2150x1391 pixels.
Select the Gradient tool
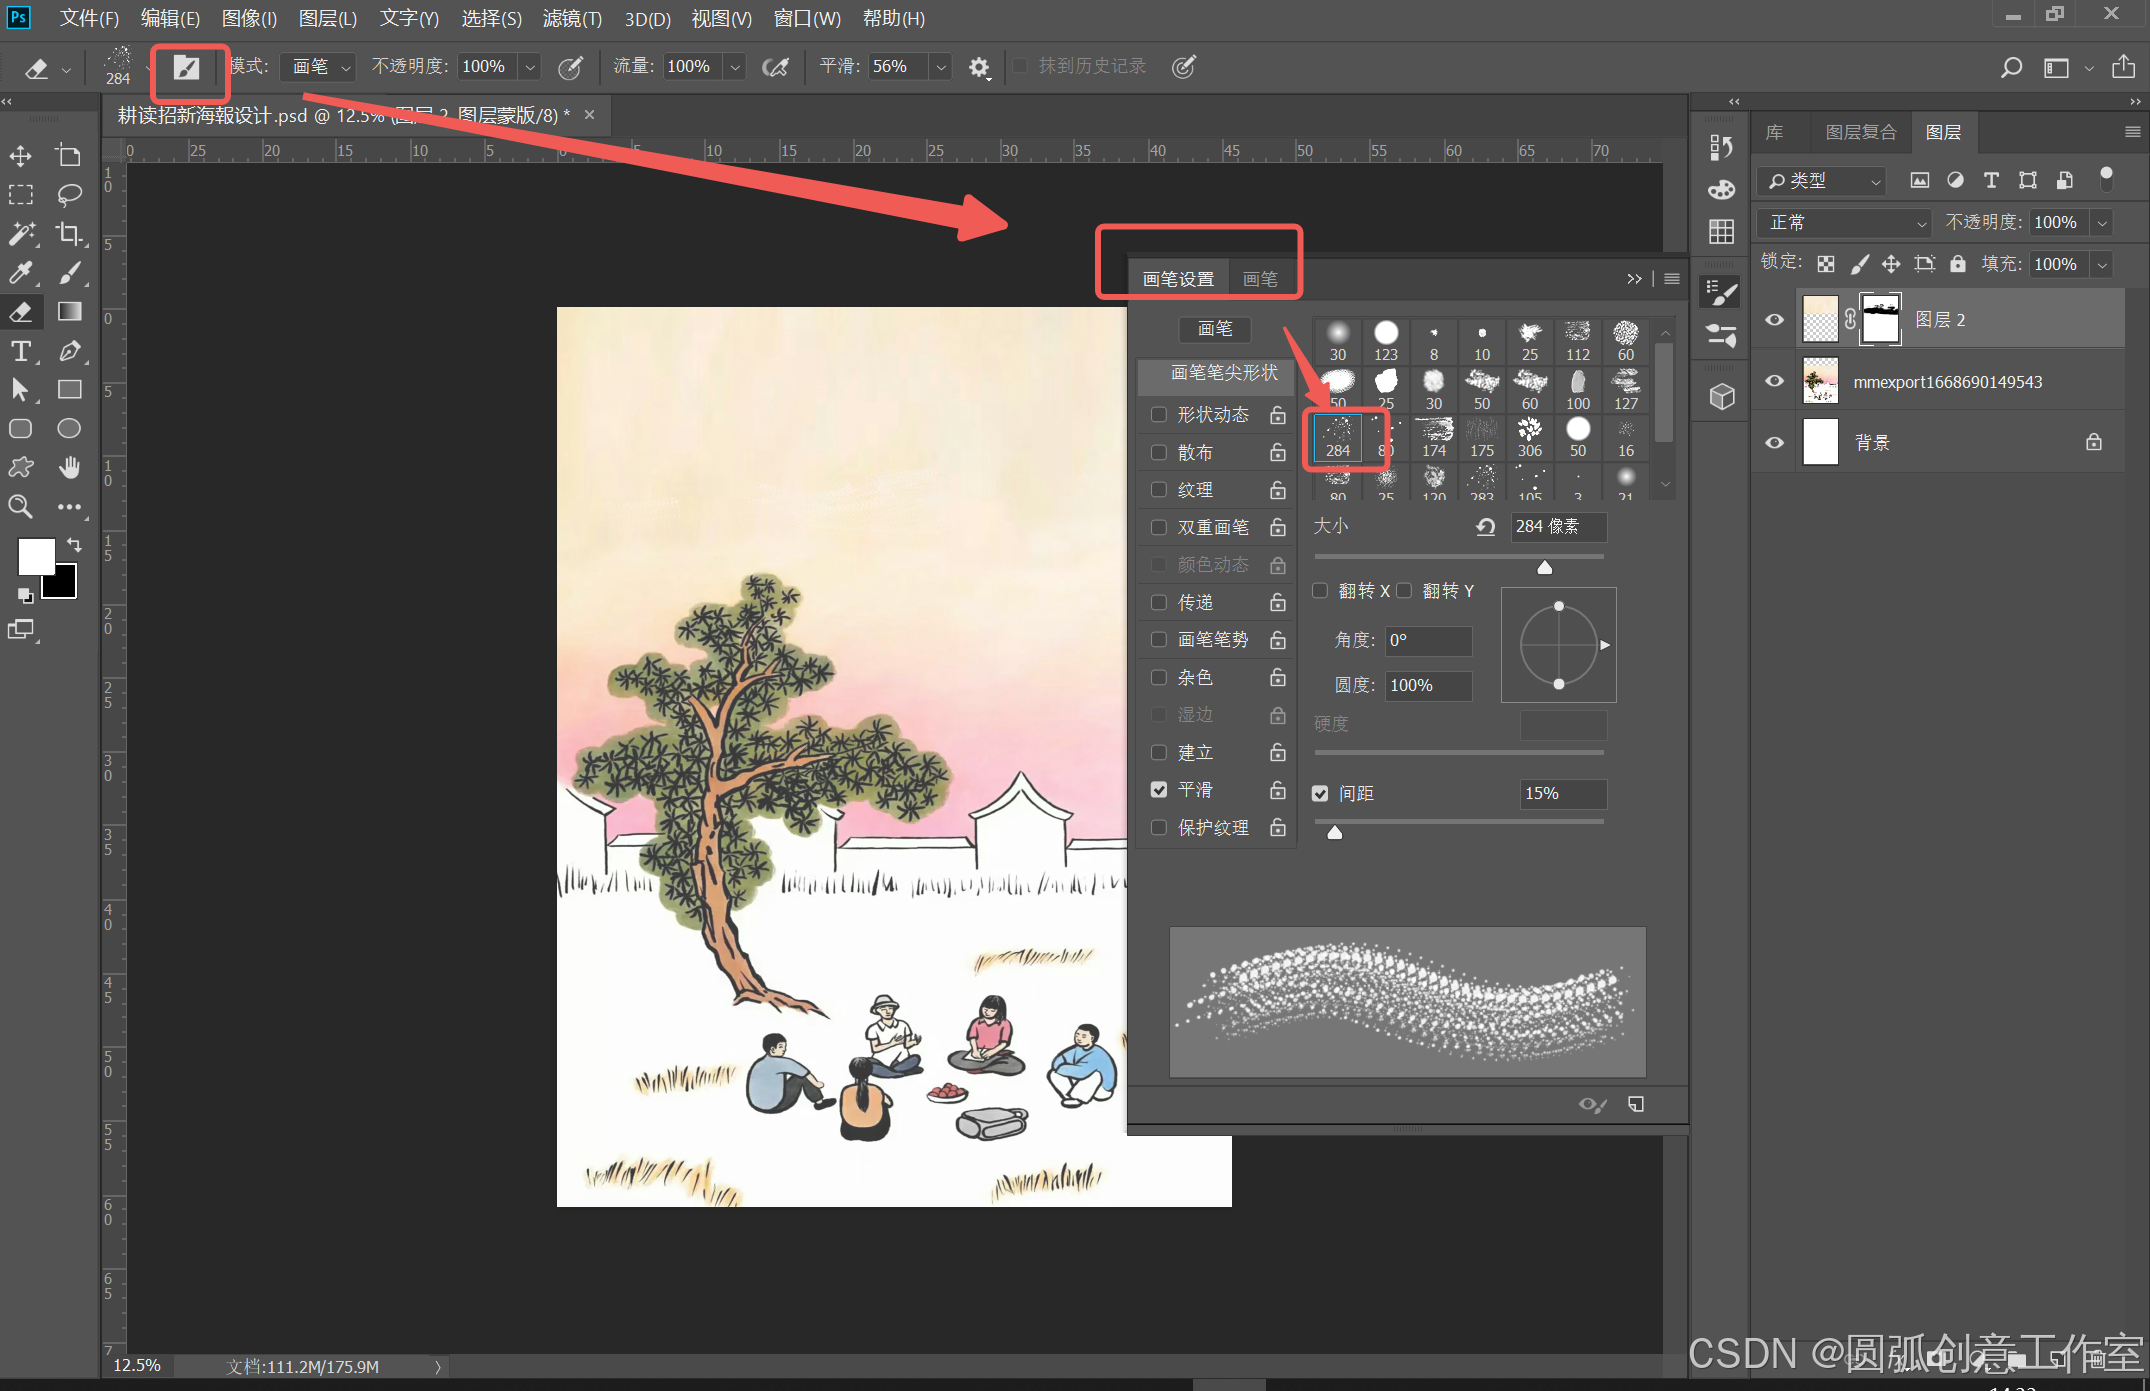[69, 311]
